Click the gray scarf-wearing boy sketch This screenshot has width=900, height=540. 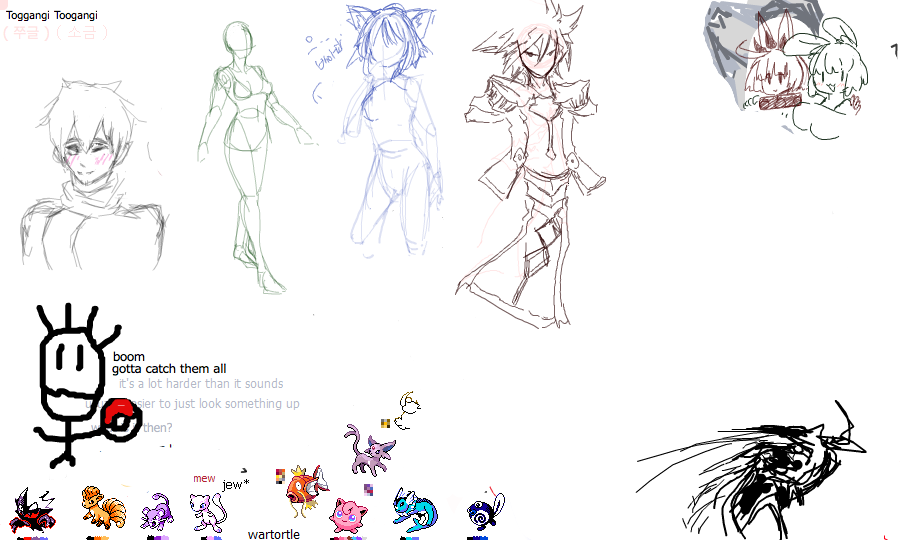[94, 175]
